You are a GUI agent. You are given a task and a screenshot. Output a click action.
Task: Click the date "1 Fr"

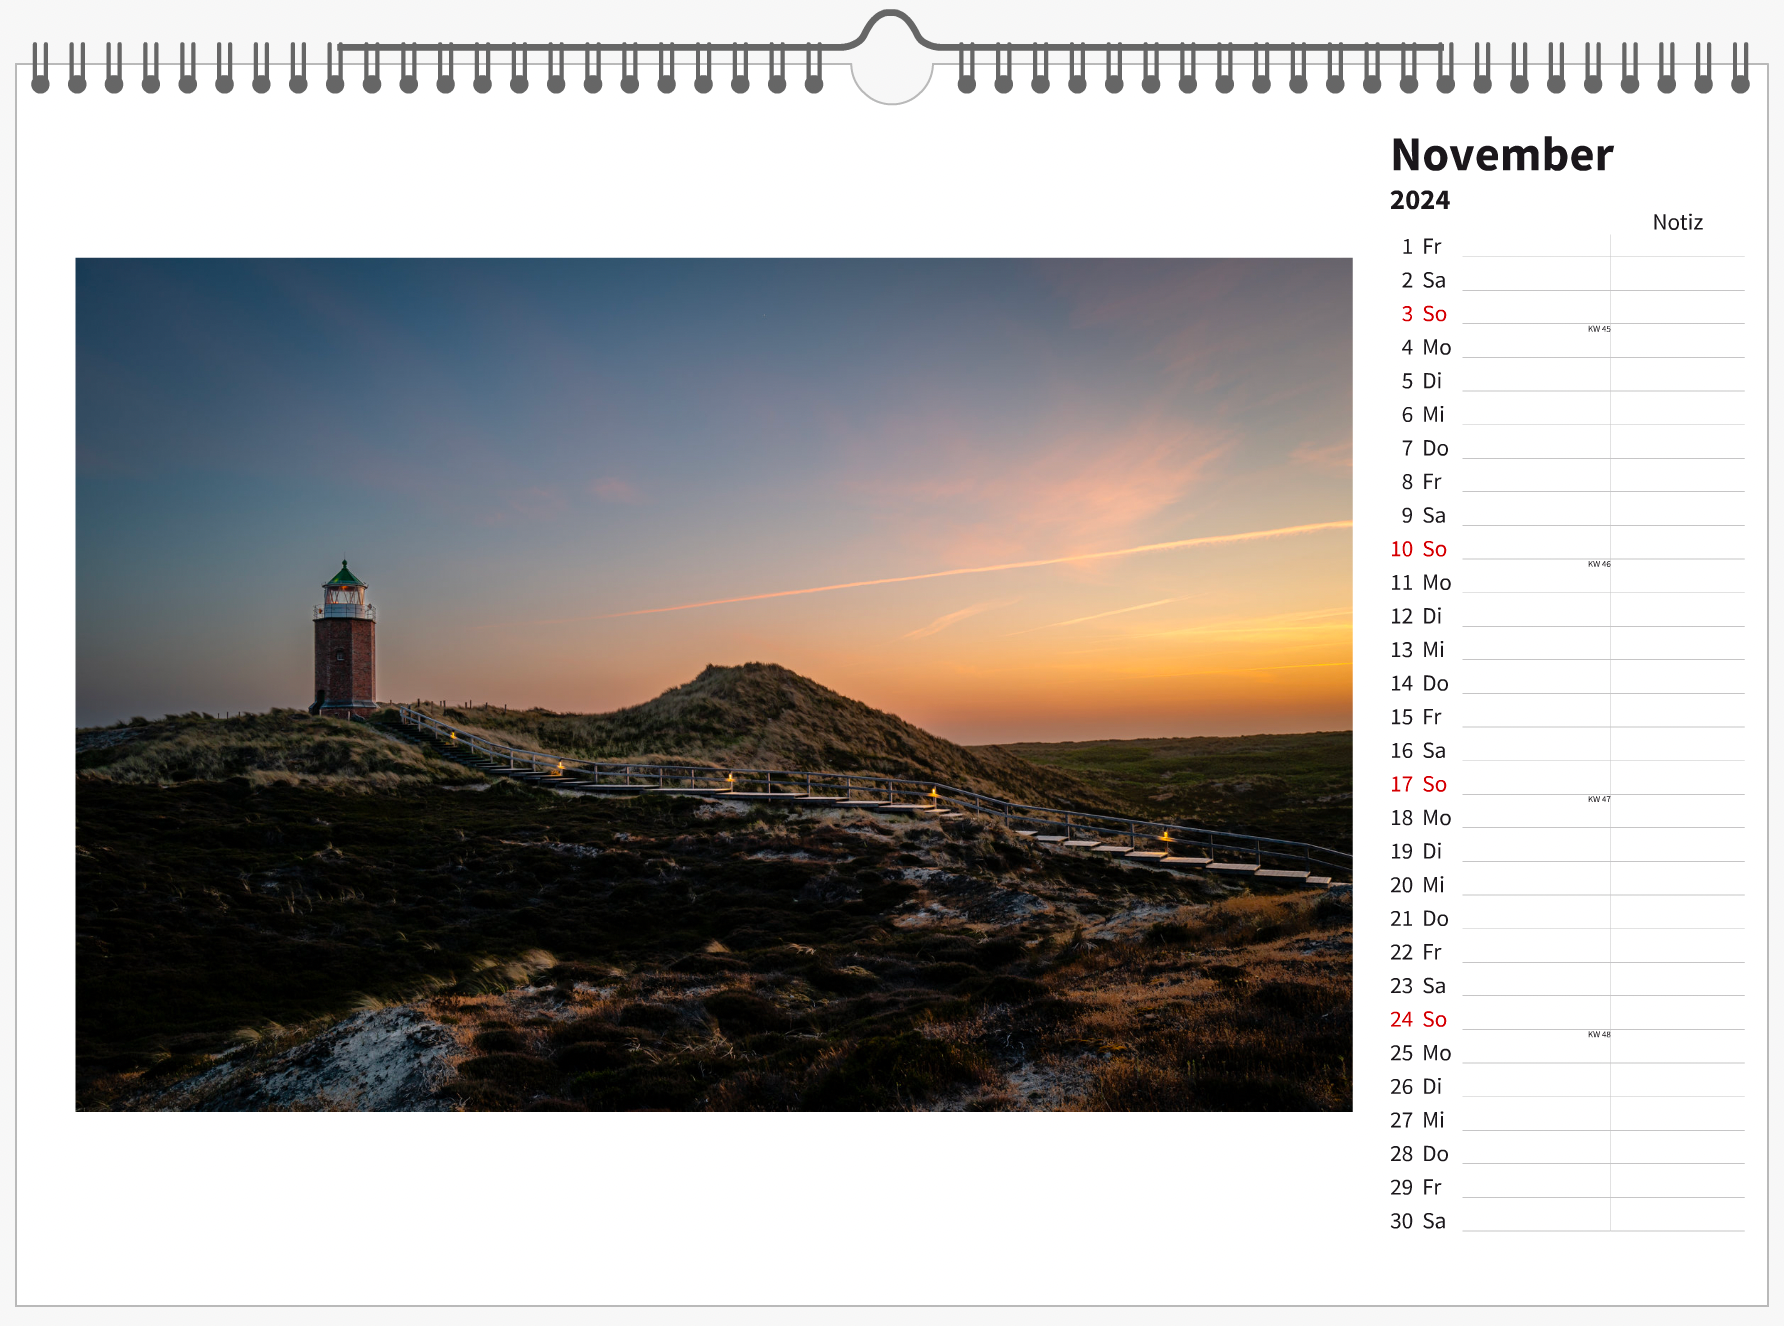pos(1421,246)
